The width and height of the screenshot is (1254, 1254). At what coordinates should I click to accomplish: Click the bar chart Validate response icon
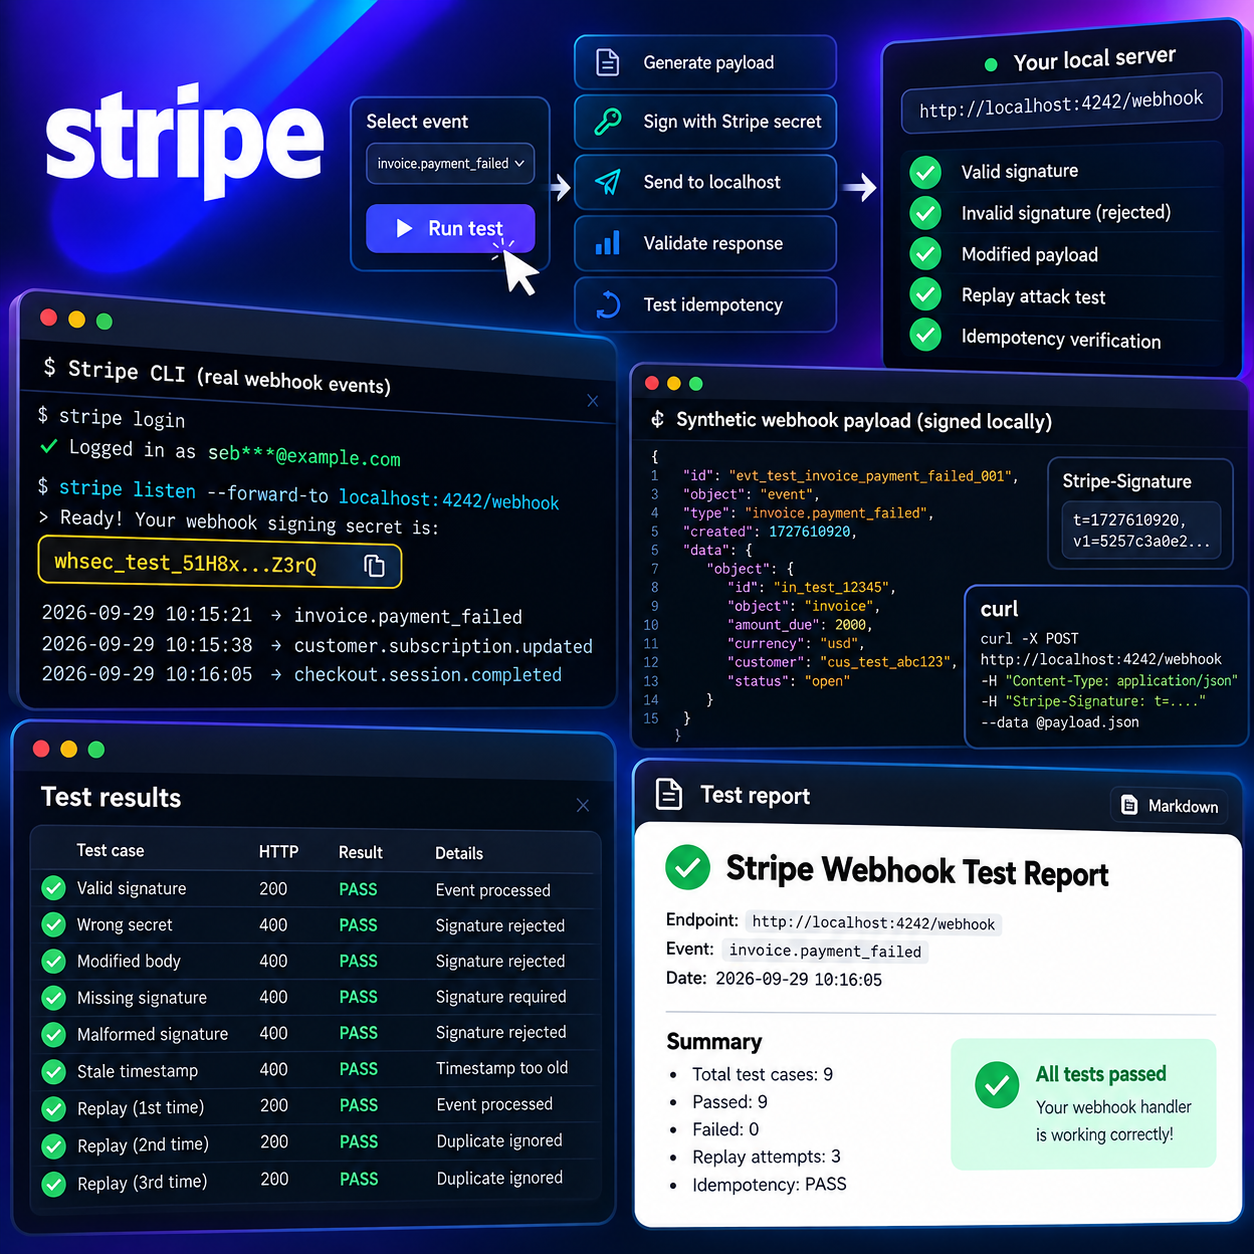[x=607, y=243]
